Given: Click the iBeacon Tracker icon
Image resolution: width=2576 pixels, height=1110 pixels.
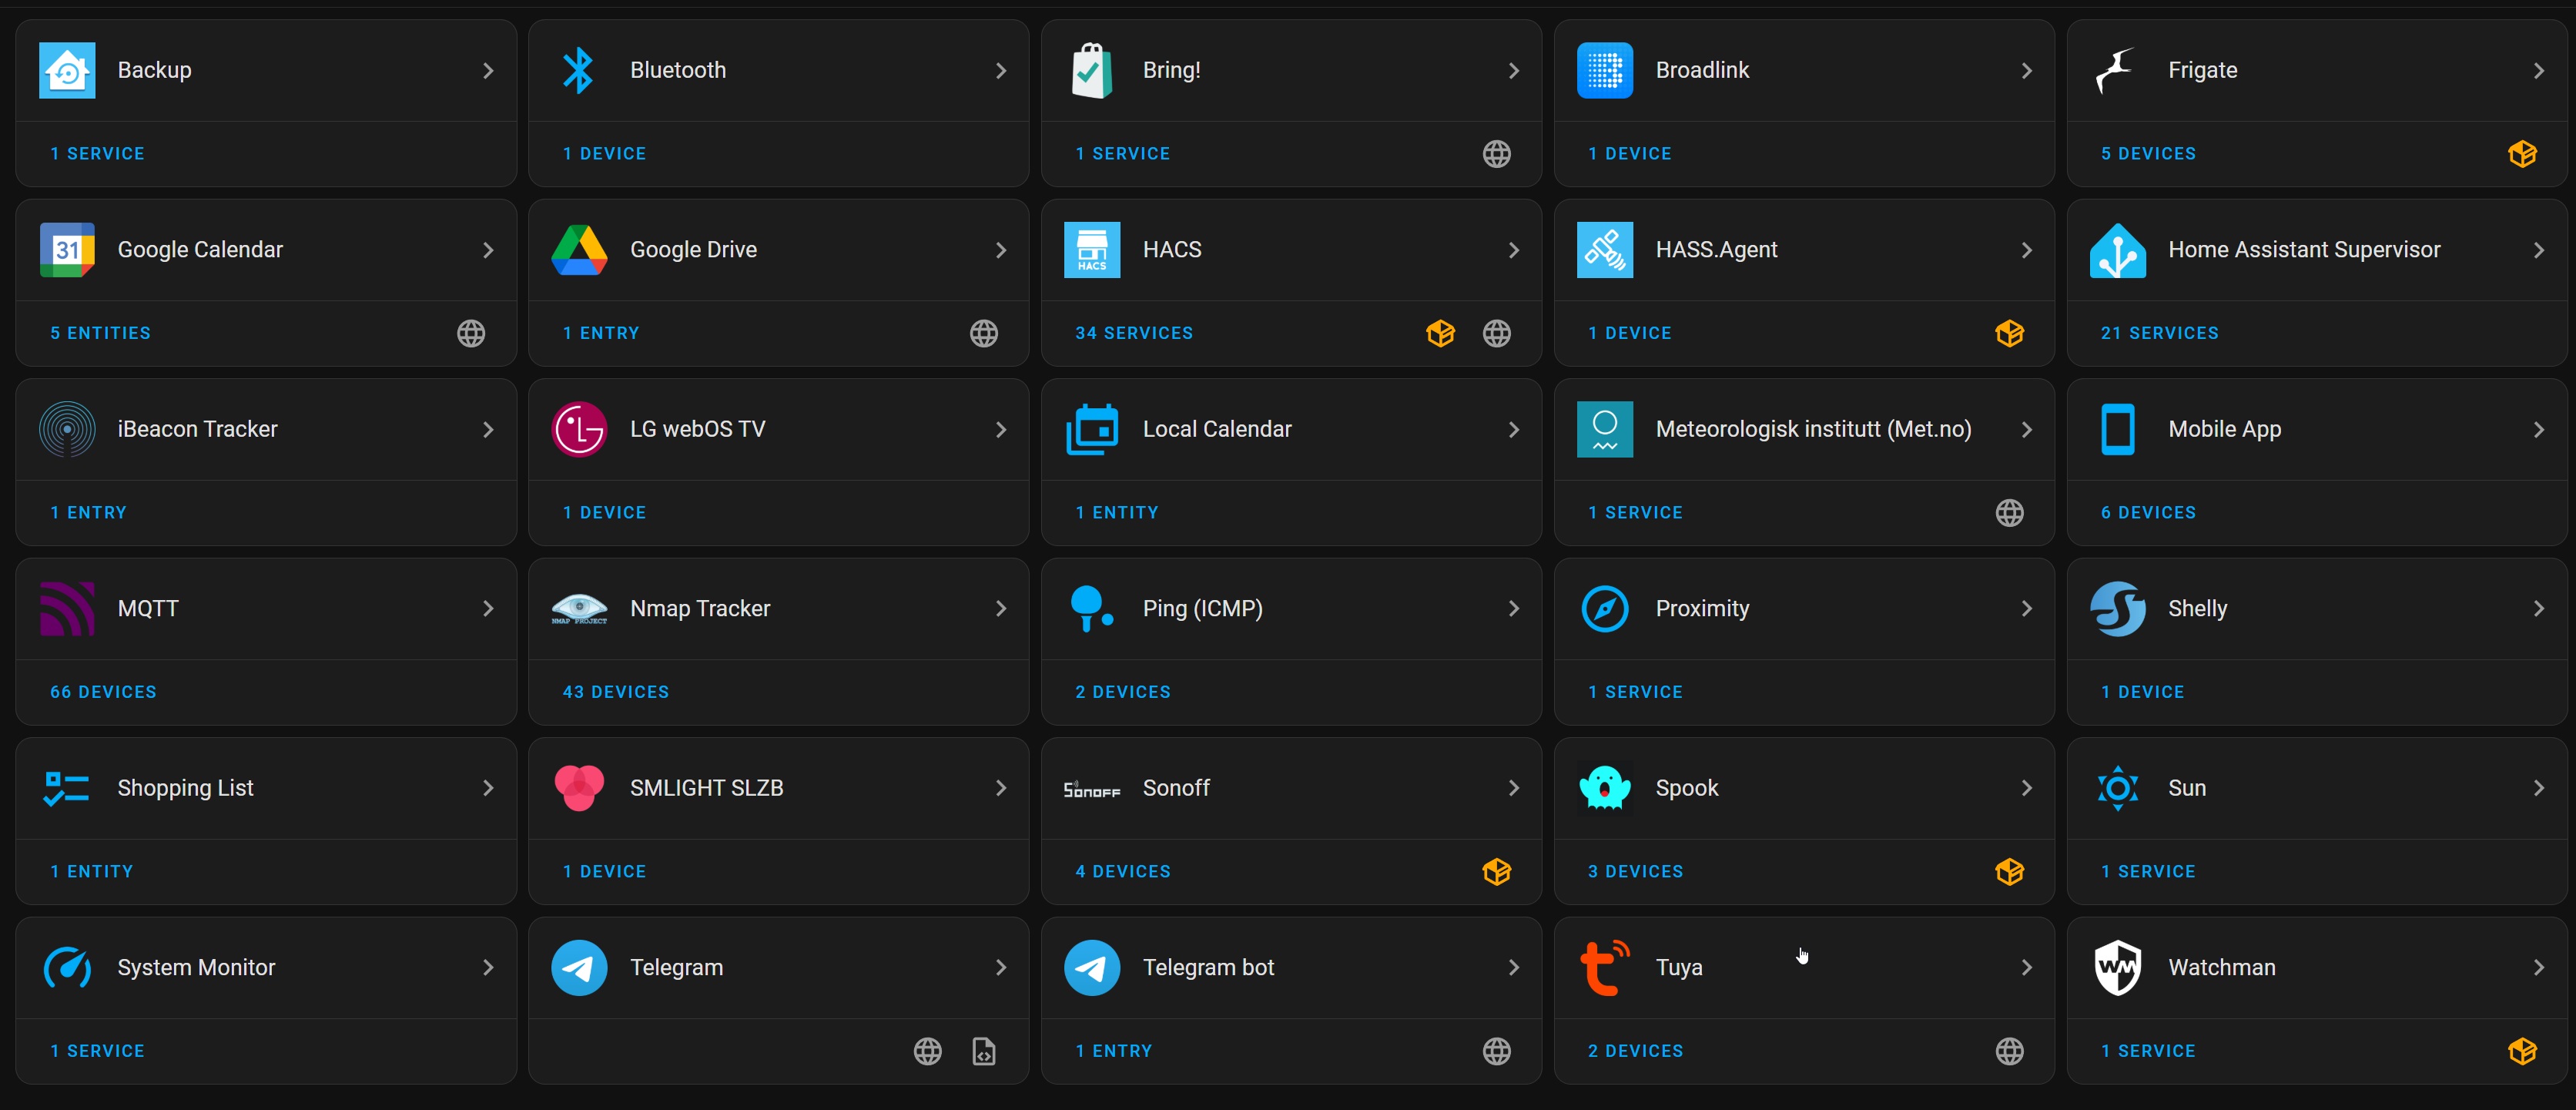Looking at the screenshot, I should pyautogui.click(x=67, y=429).
